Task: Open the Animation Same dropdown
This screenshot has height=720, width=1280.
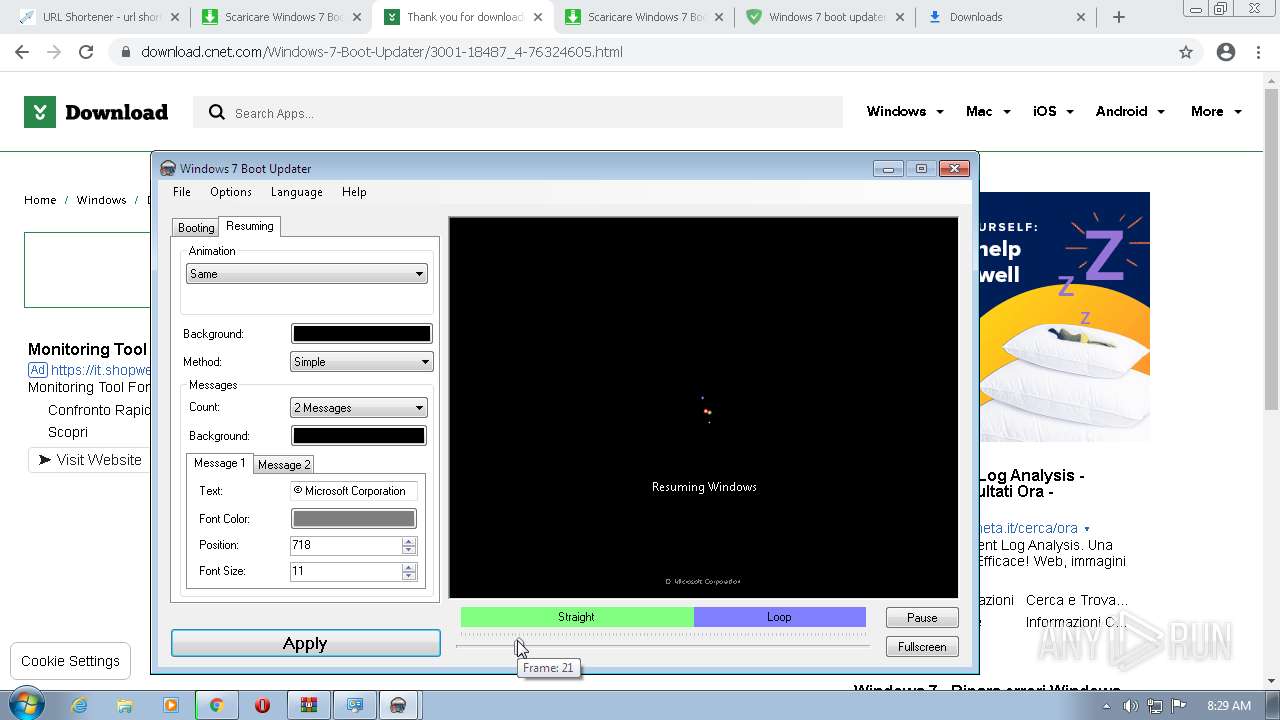Action: [x=307, y=274]
